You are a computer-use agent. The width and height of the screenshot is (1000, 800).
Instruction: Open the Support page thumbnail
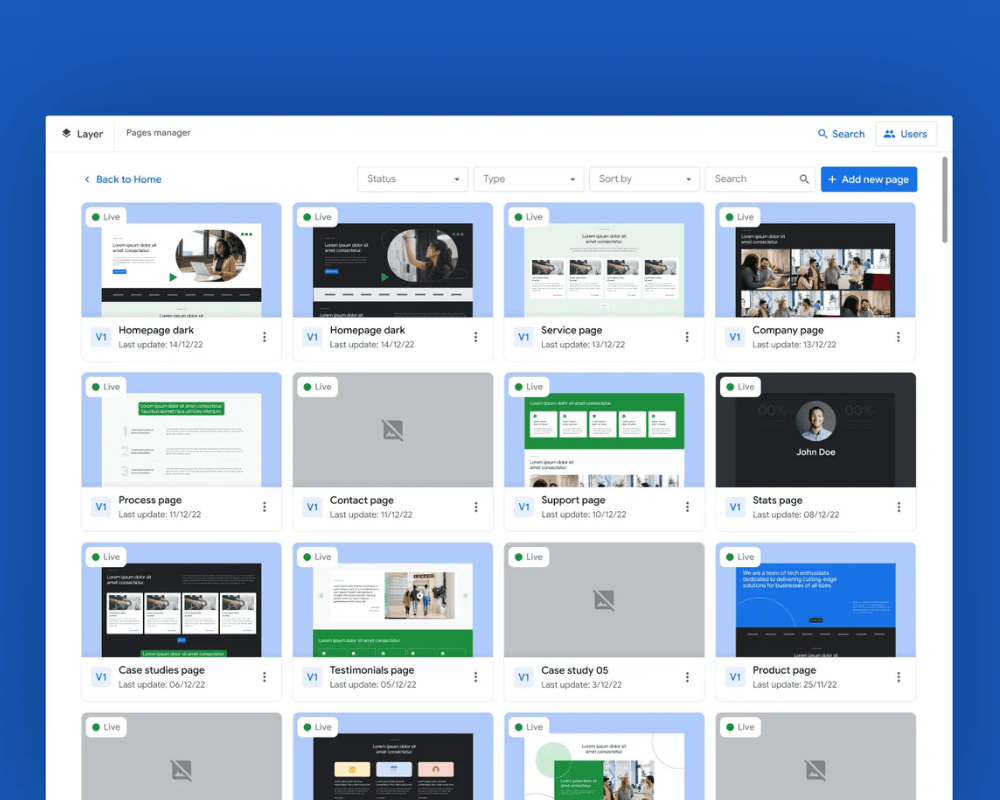click(x=604, y=430)
